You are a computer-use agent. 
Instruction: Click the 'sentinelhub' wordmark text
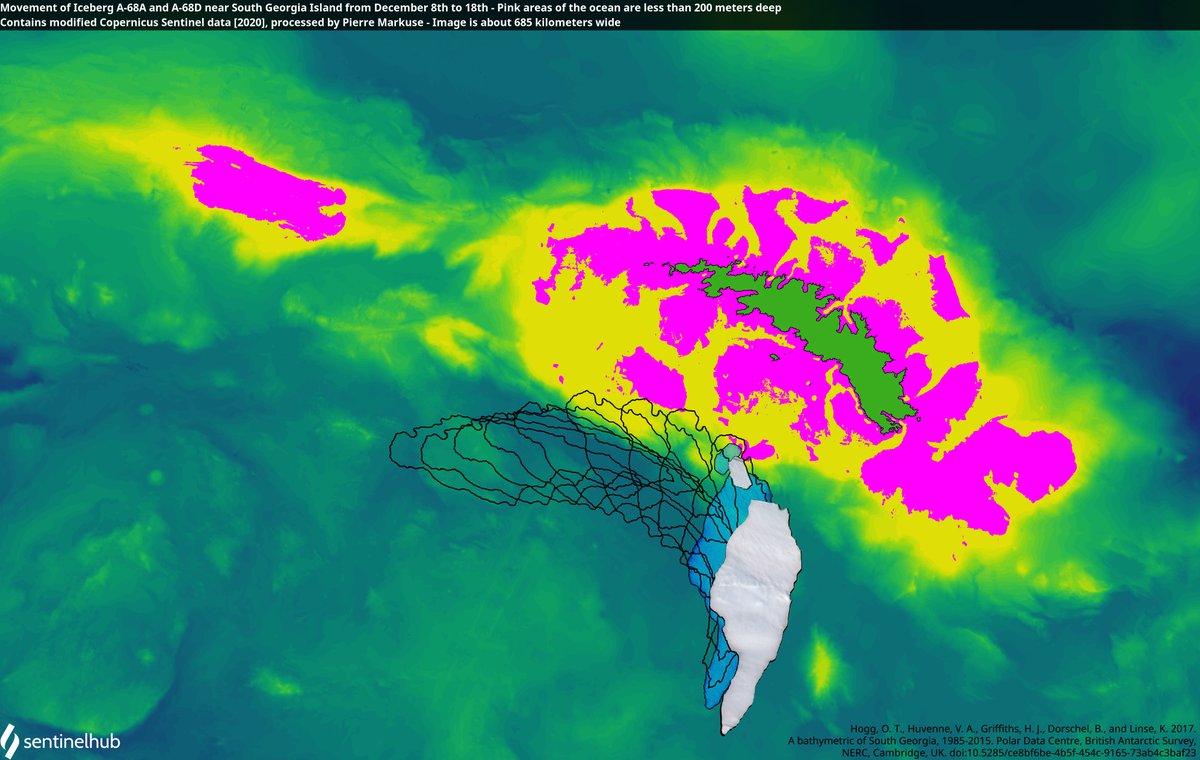tap(71, 741)
